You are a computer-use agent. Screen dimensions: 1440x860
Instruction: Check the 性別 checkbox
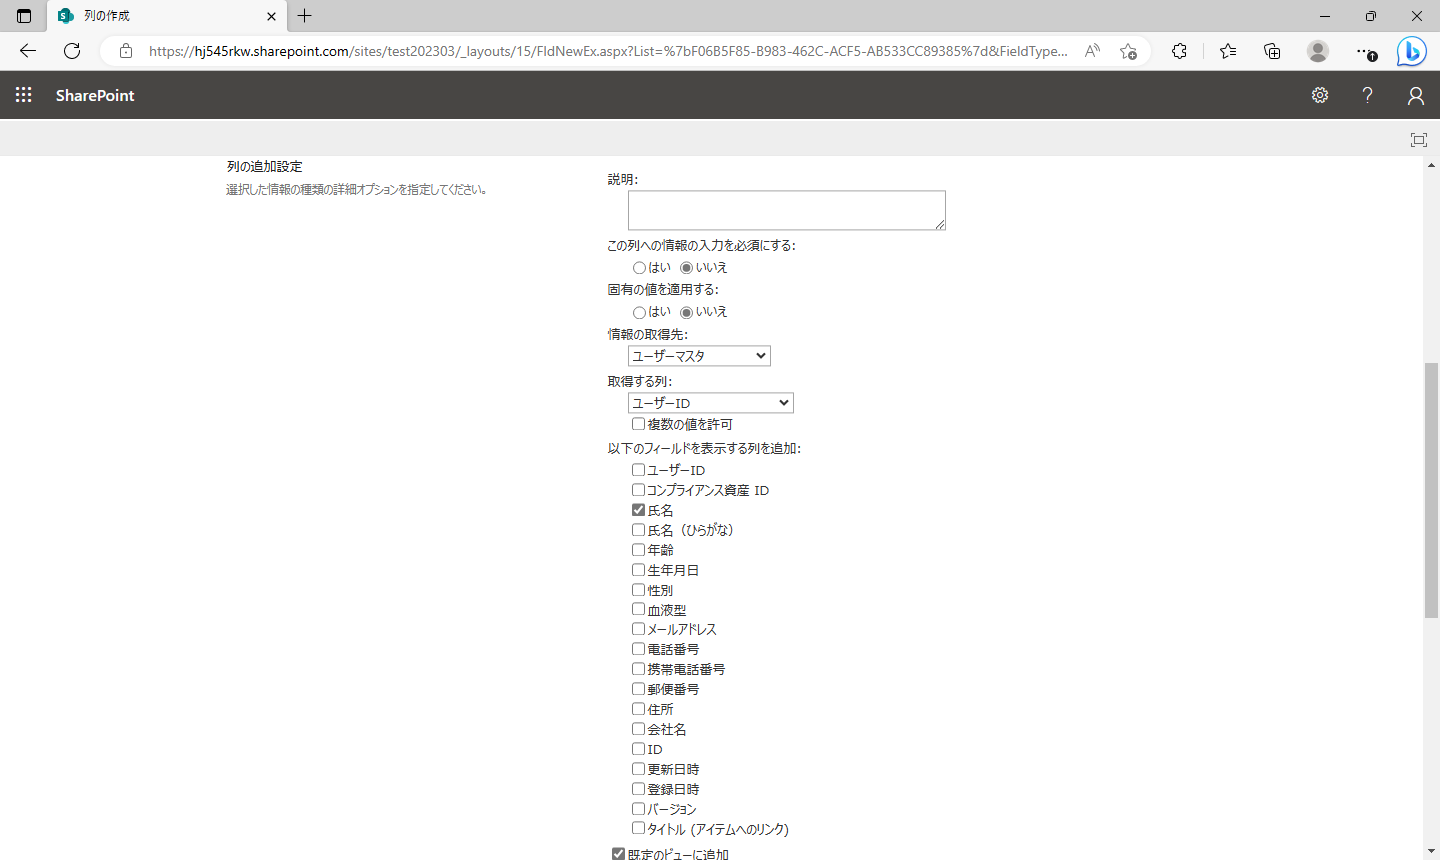coord(638,590)
